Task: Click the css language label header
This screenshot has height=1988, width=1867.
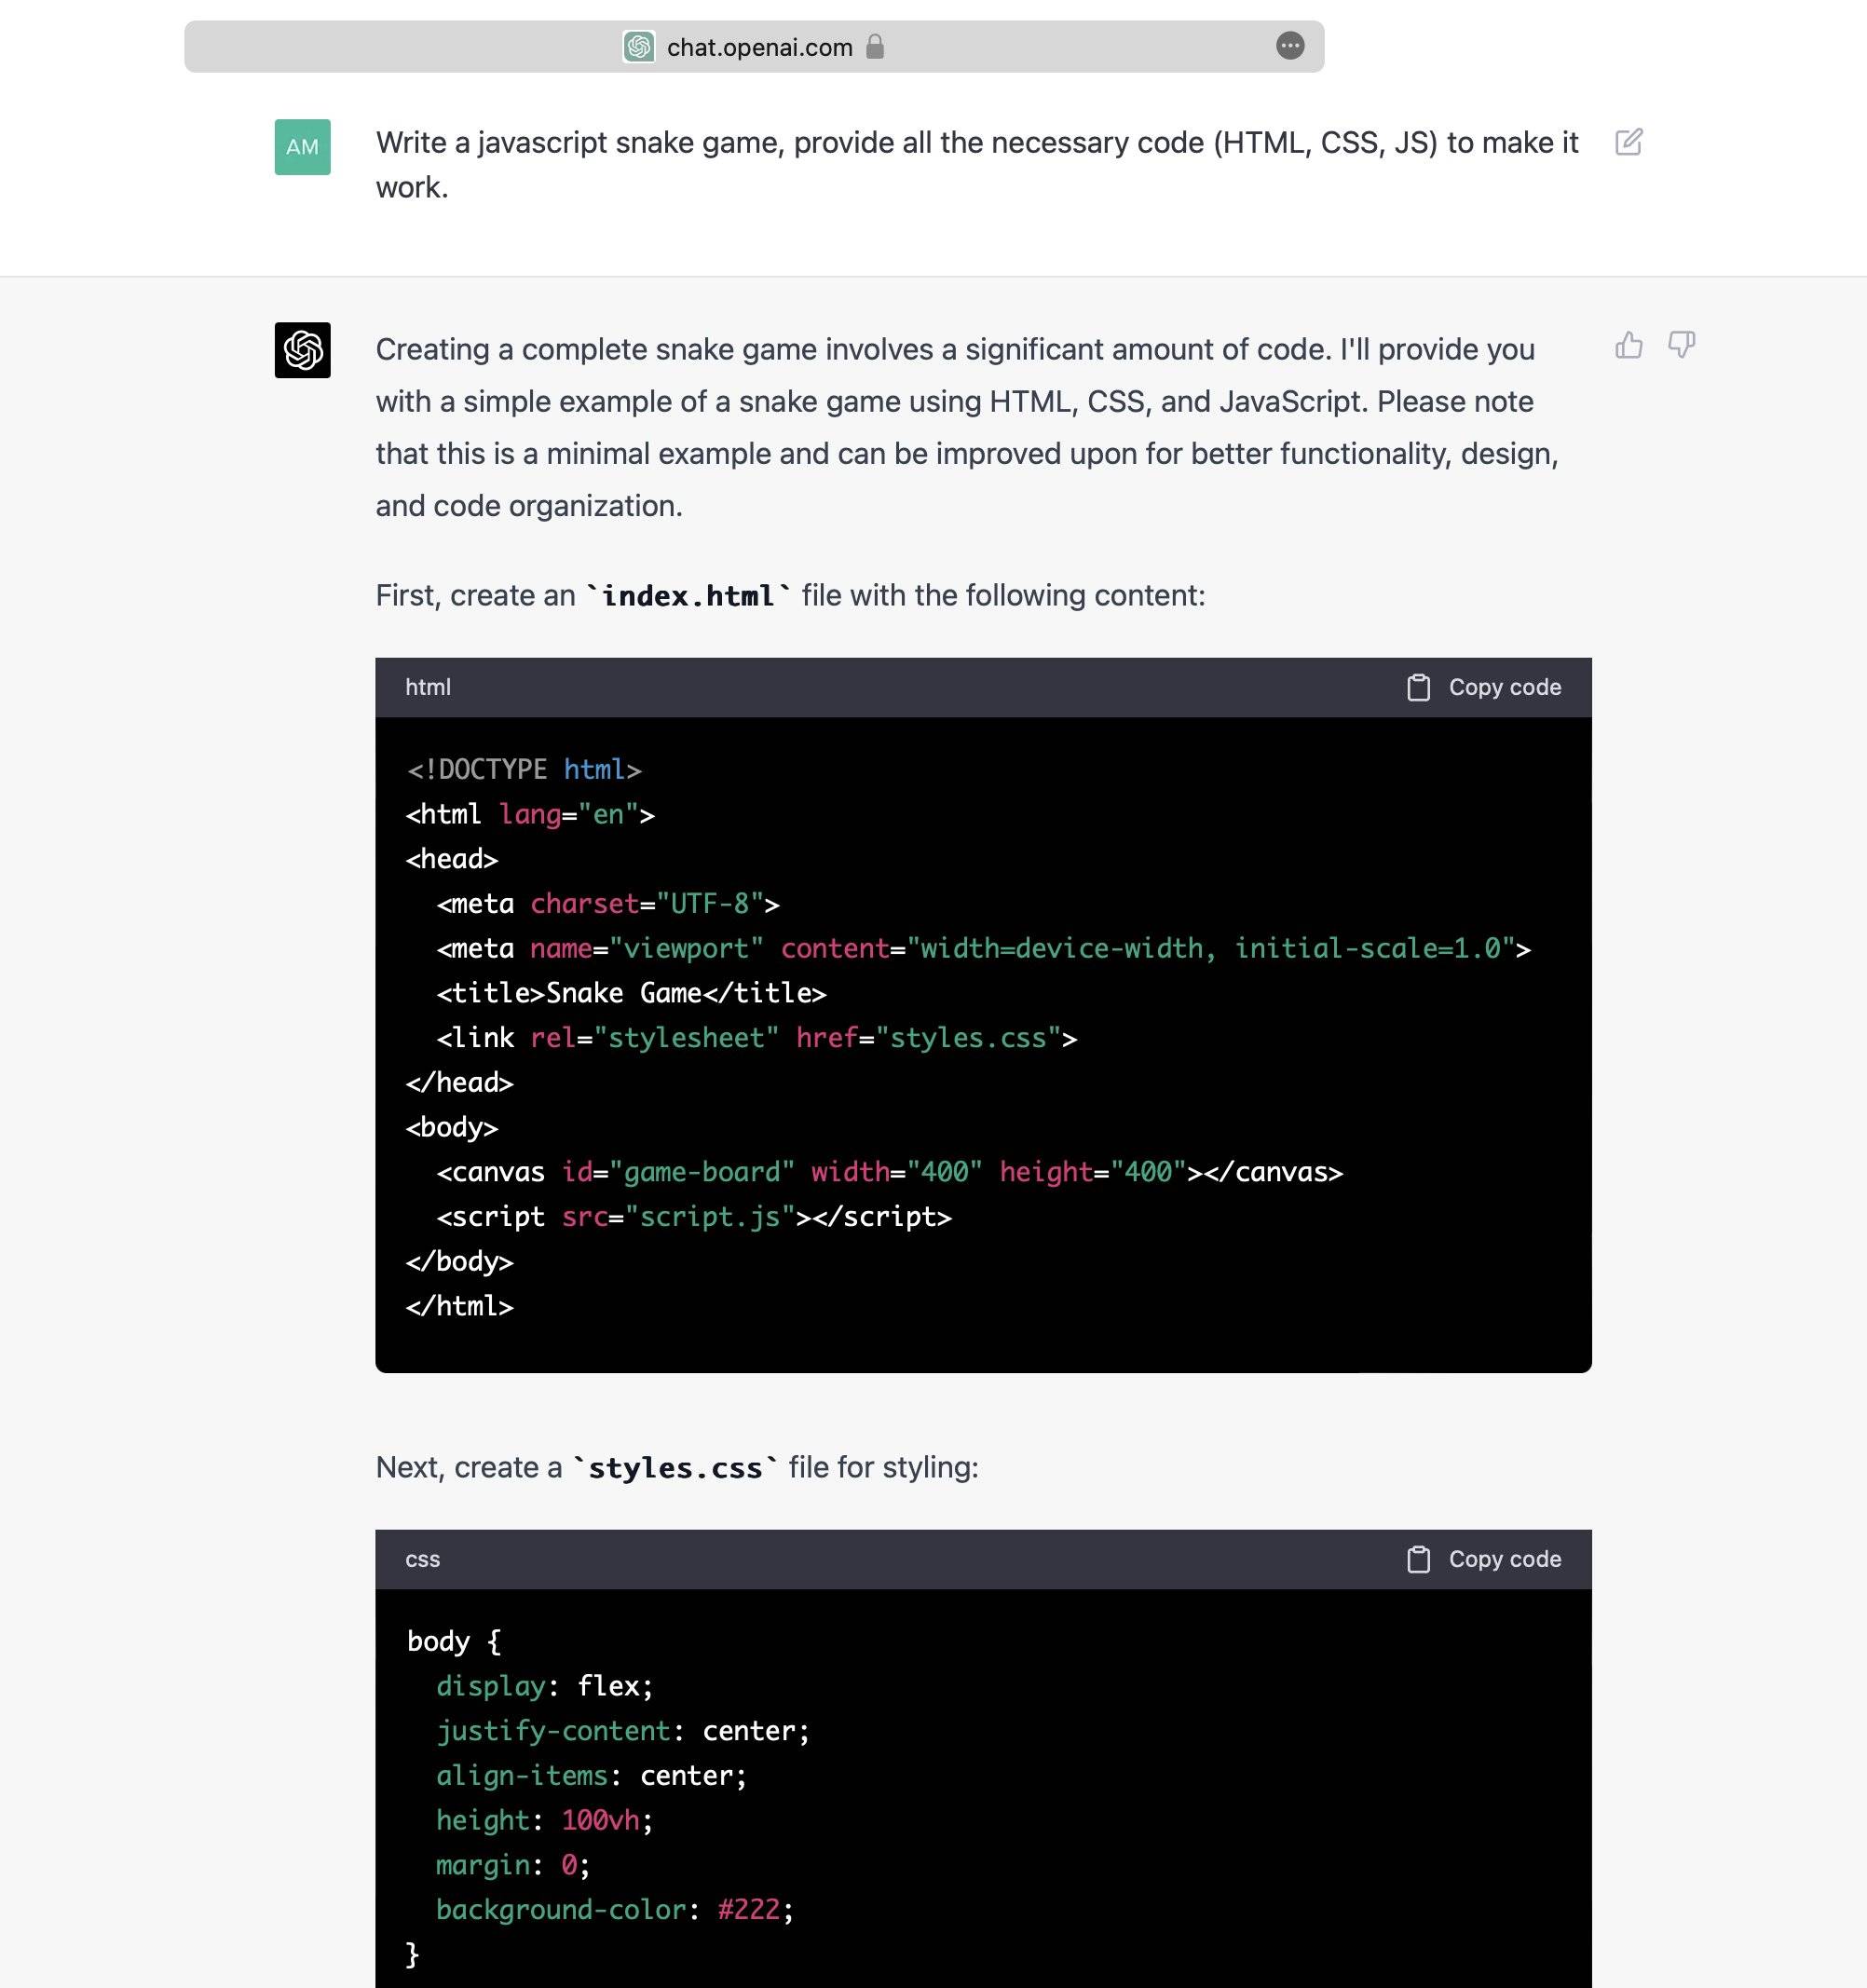Action: 422,1559
